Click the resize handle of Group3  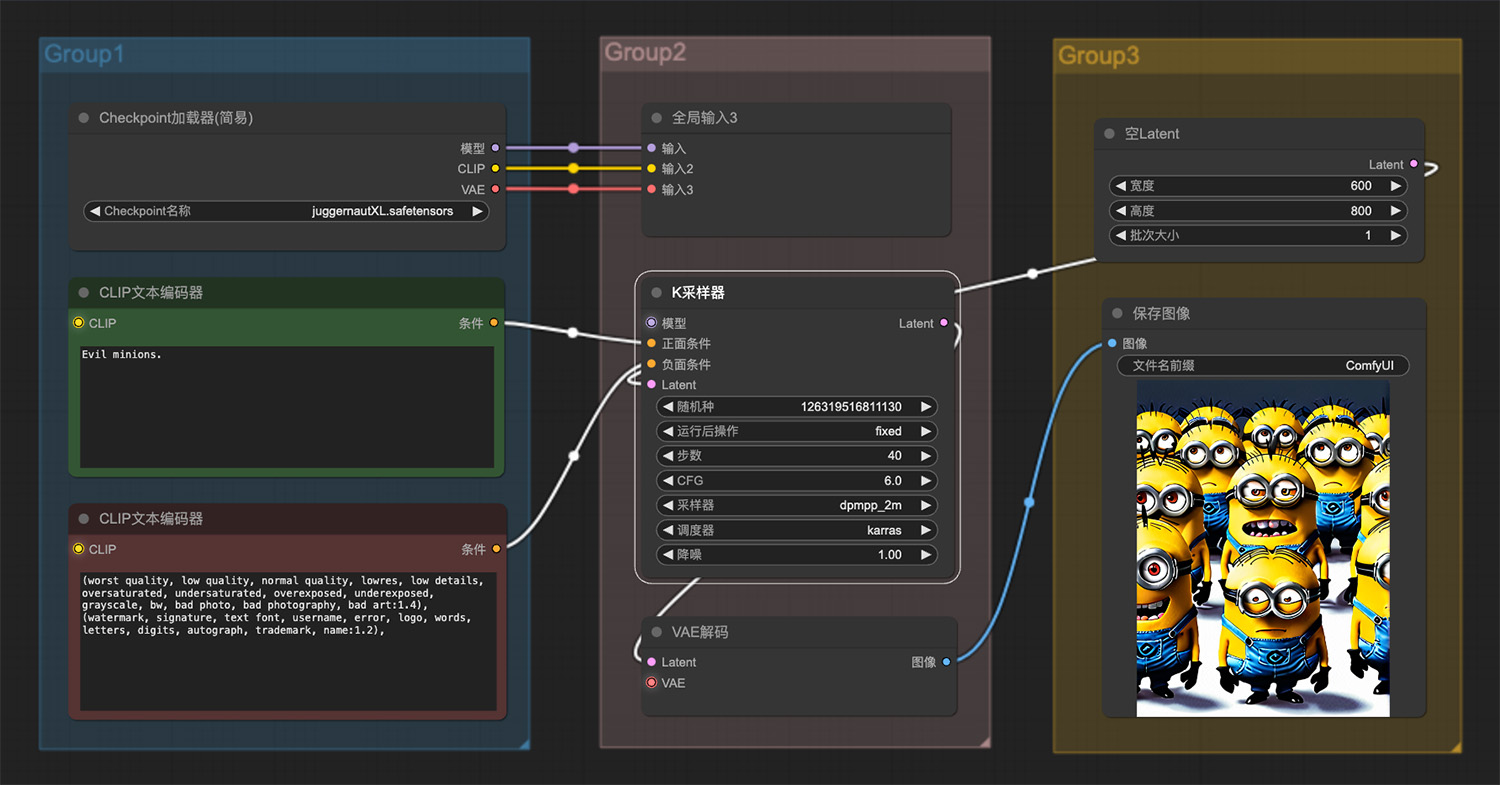(x=1455, y=746)
